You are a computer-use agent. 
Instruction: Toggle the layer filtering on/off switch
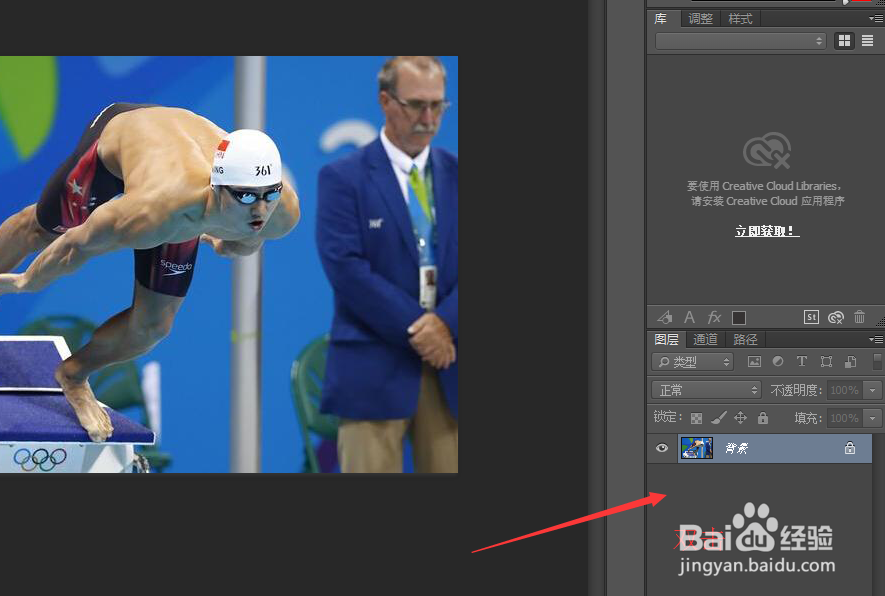[x=877, y=362]
